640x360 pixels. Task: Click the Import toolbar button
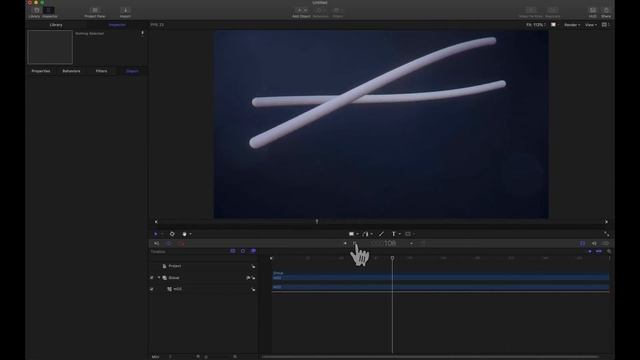[x=125, y=12]
